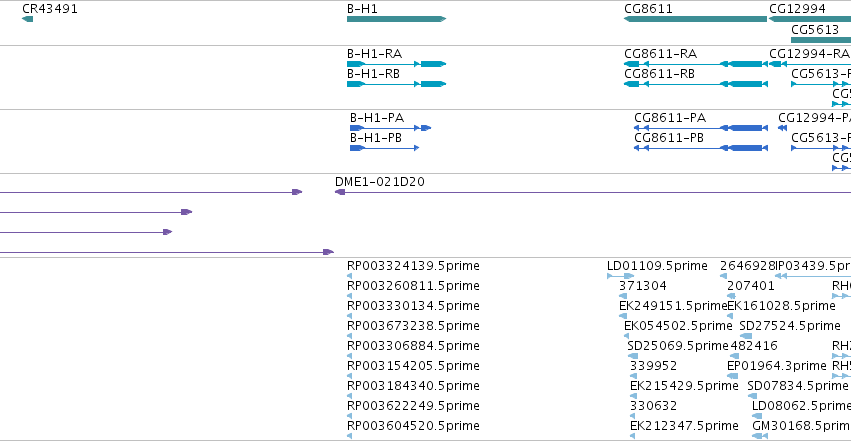Select the B-H1 gene label
This screenshot has height=441, width=851.
point(362,9)
